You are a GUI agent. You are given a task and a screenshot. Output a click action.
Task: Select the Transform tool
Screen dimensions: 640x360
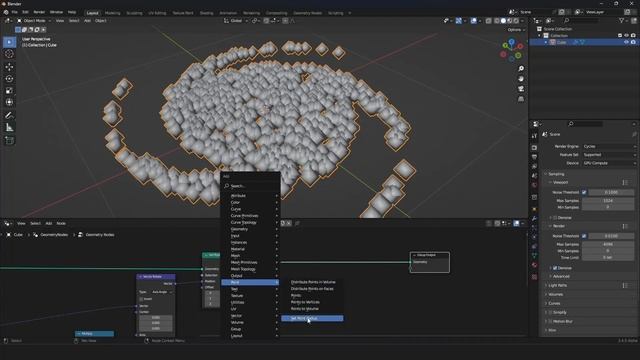coord(9,102)
